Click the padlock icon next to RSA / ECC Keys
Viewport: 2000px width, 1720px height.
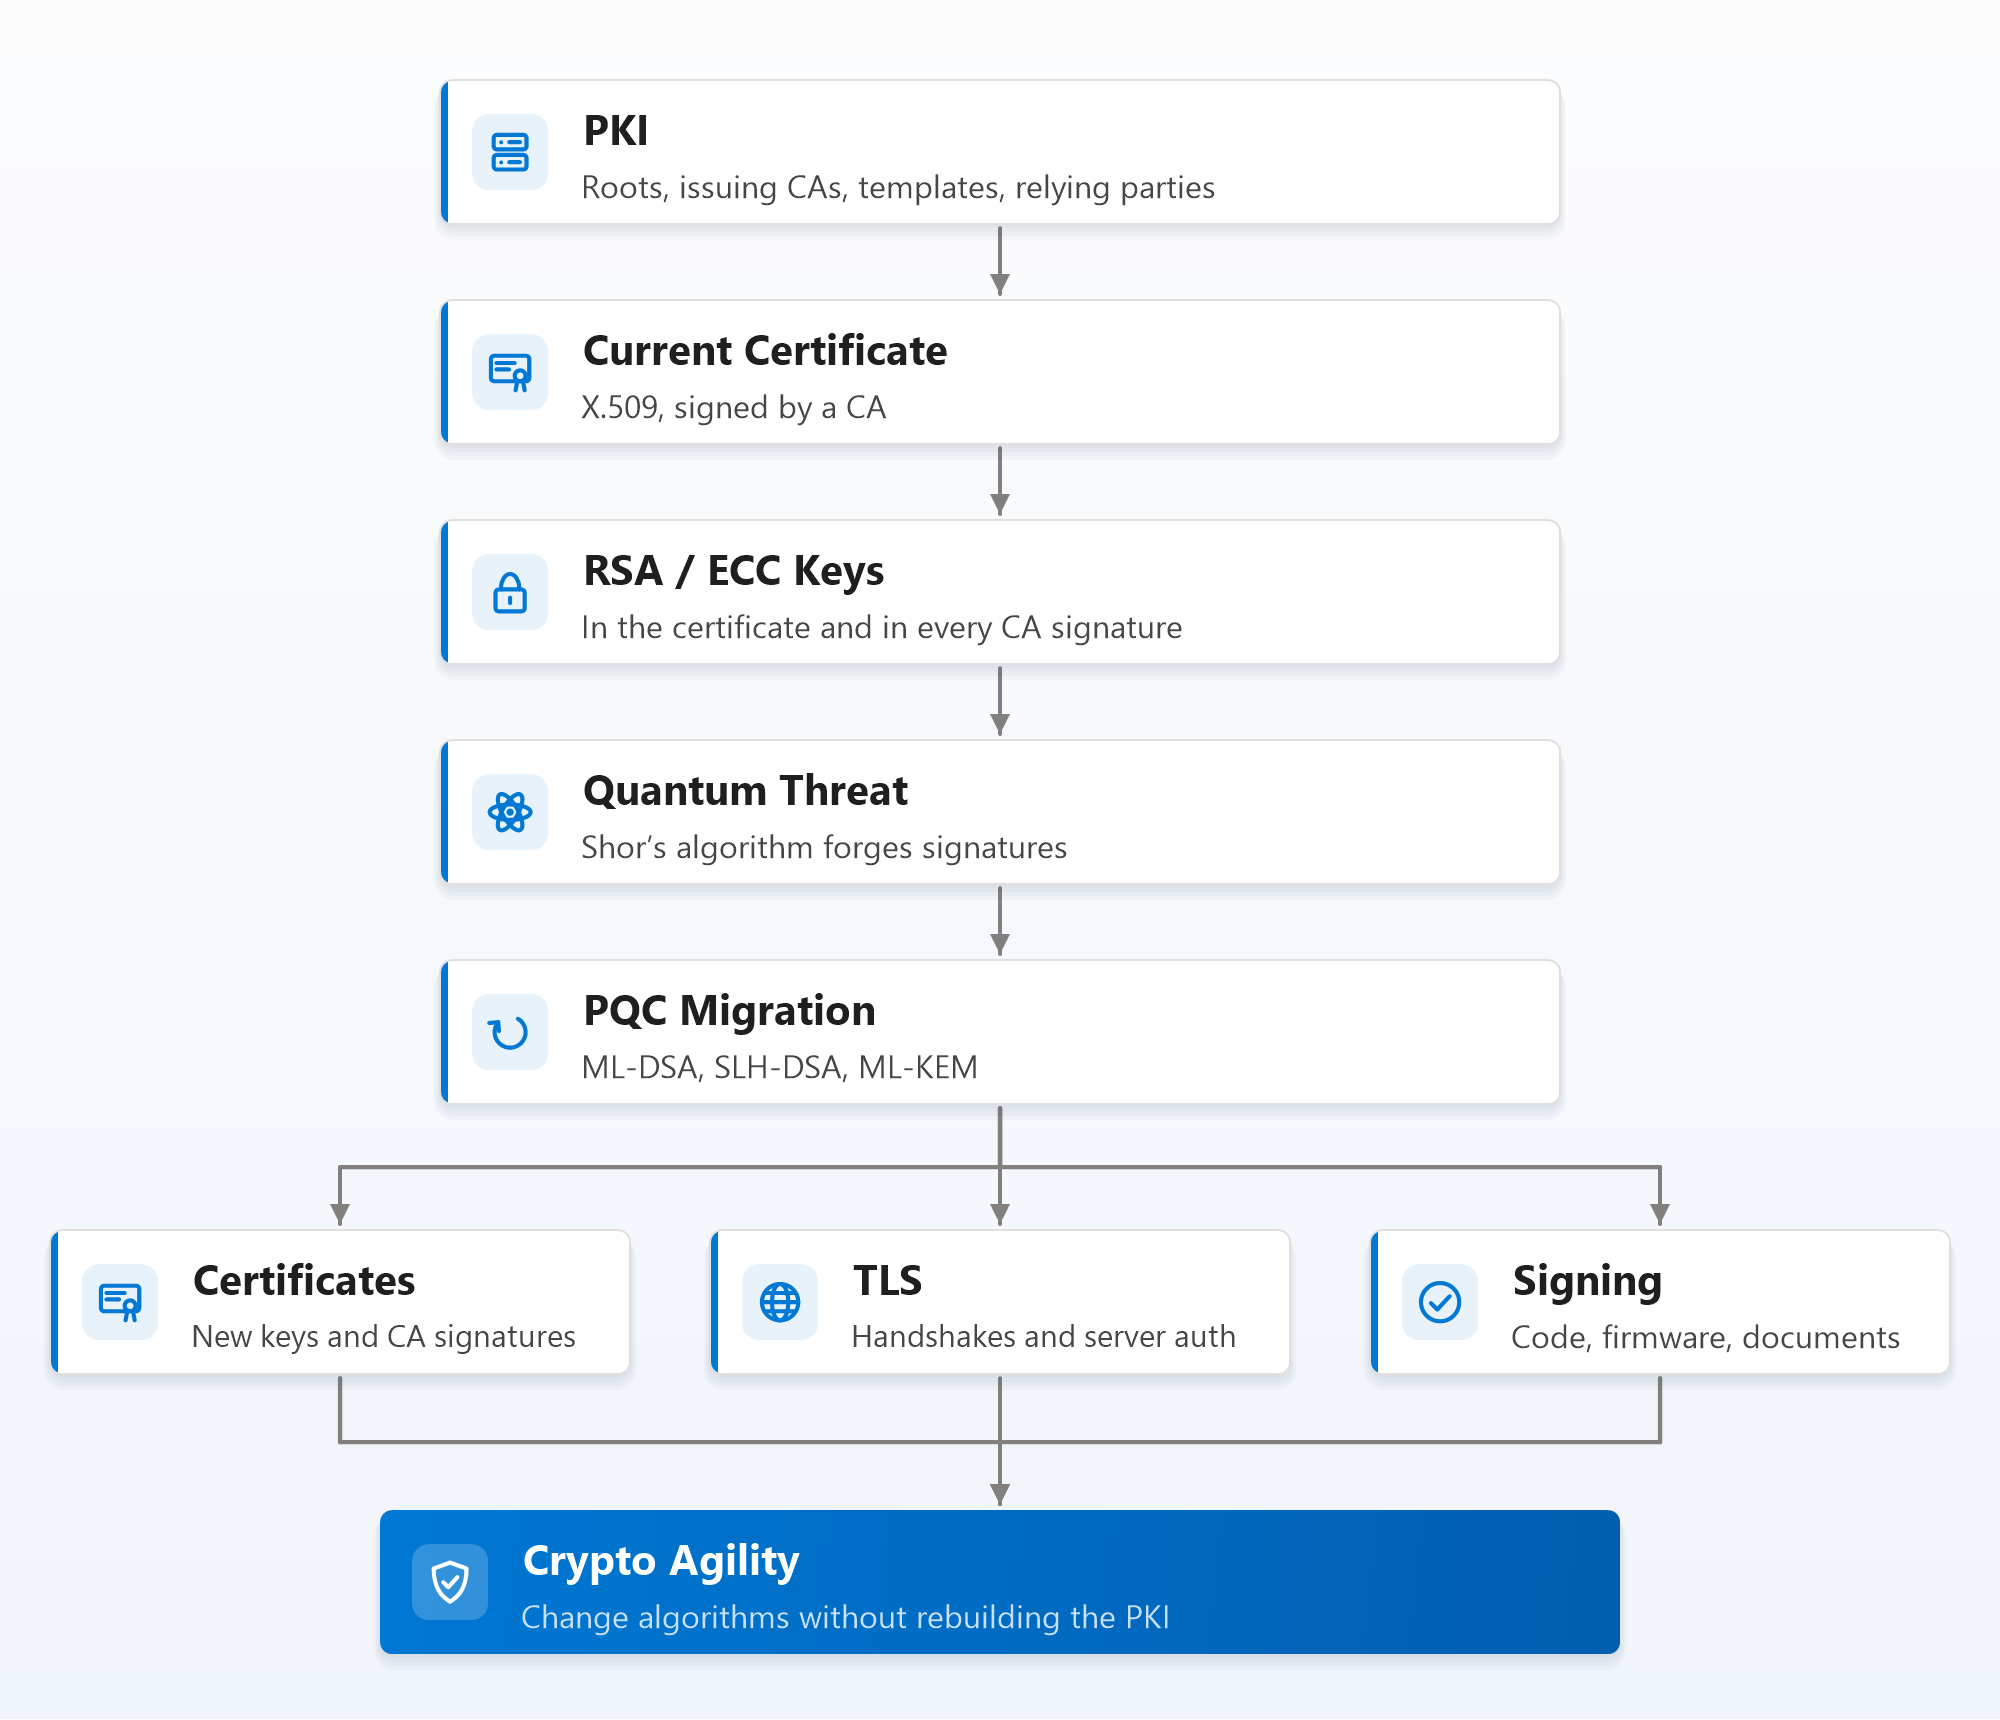tap(510, 592)
